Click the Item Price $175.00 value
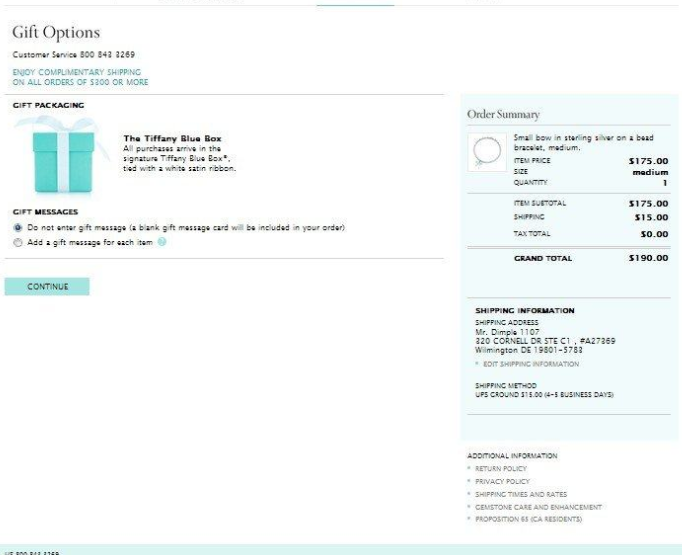This screenshot has height=555, width=682. 648,161
